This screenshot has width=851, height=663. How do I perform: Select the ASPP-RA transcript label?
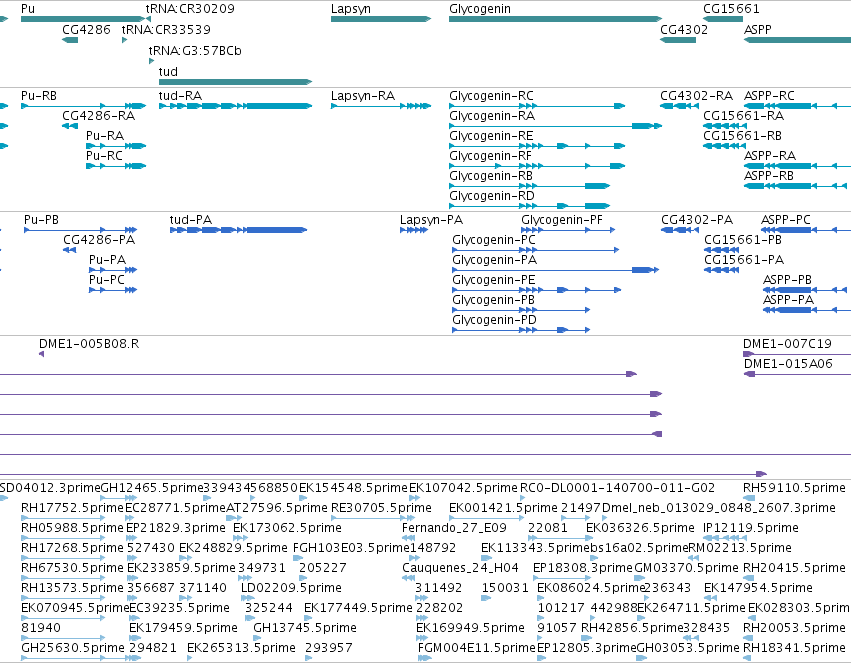pyautogui.click(x=770, y=156)
